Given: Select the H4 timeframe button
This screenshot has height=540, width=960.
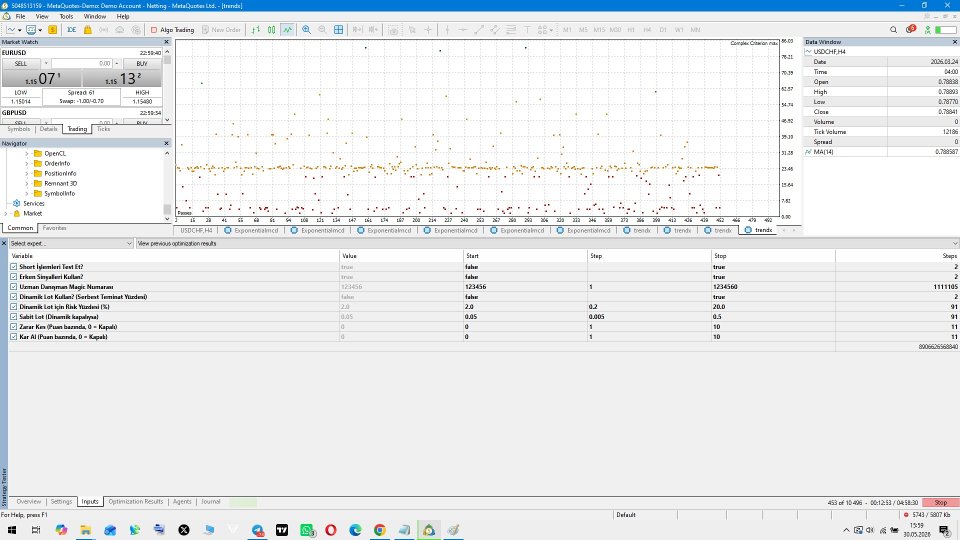Looking at the screenshot, I should click(647, 29).
